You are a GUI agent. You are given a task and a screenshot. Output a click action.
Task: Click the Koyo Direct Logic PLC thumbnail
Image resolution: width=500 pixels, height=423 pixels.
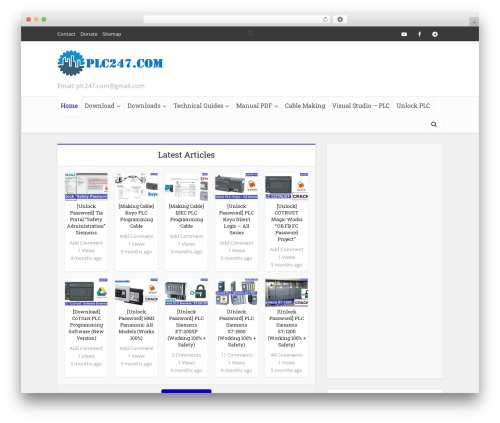coord(236,186)
